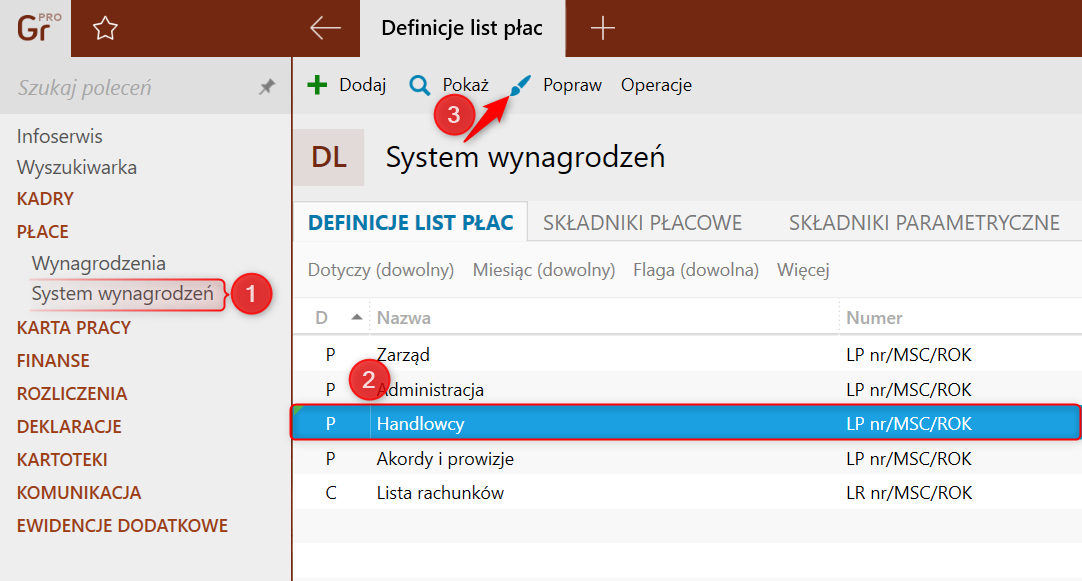The height and width of the screenshot is (581, 1082).
Task: Open the DEFINICJE LIST PŁAC tab
Action: click(411, 222)
